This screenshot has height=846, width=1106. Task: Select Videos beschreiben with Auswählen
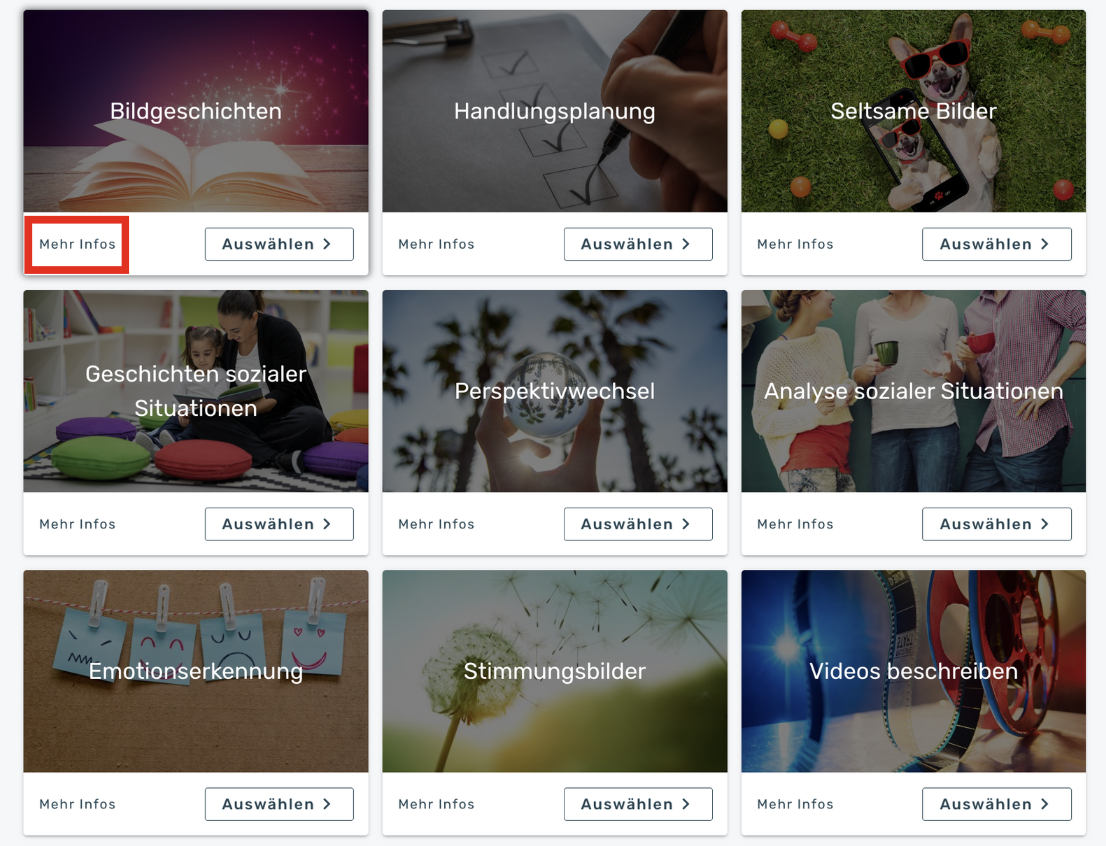point(997,804)
